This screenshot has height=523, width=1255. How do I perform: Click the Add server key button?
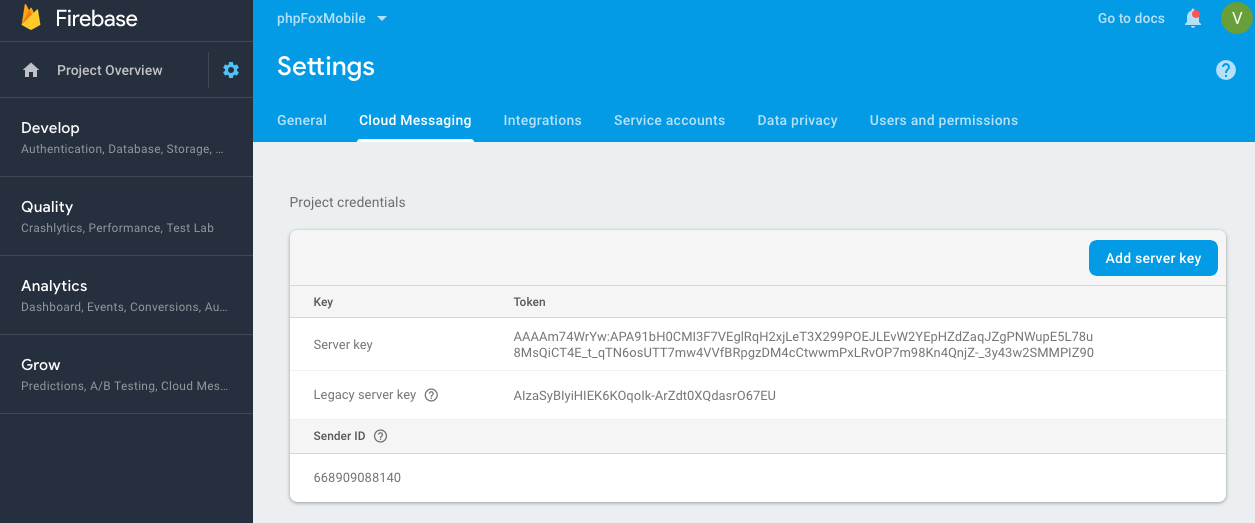coord(1152,258)
